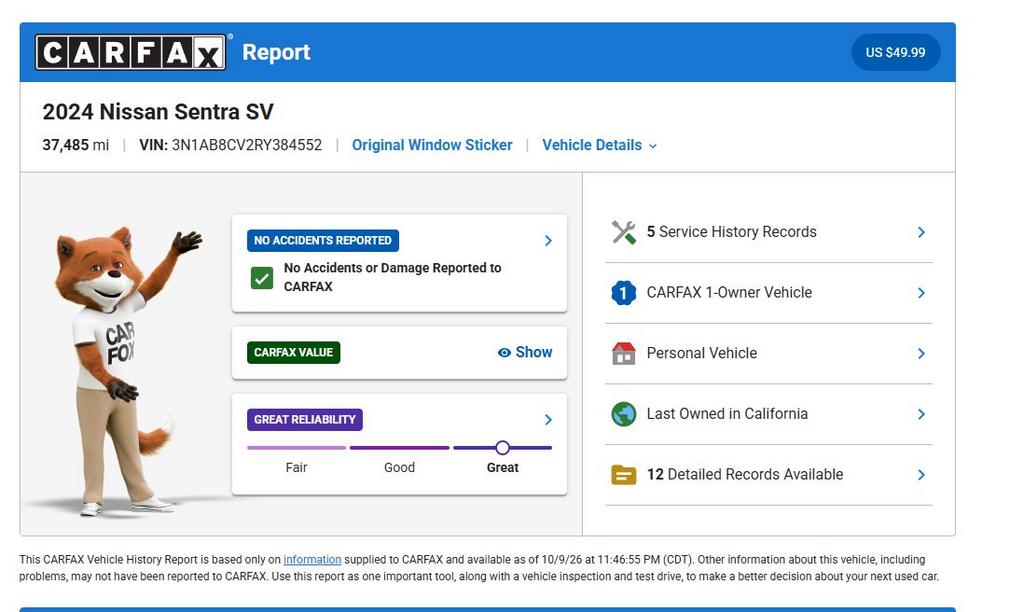
Task: Open the Original Window Sticker link
Action: 432,145
